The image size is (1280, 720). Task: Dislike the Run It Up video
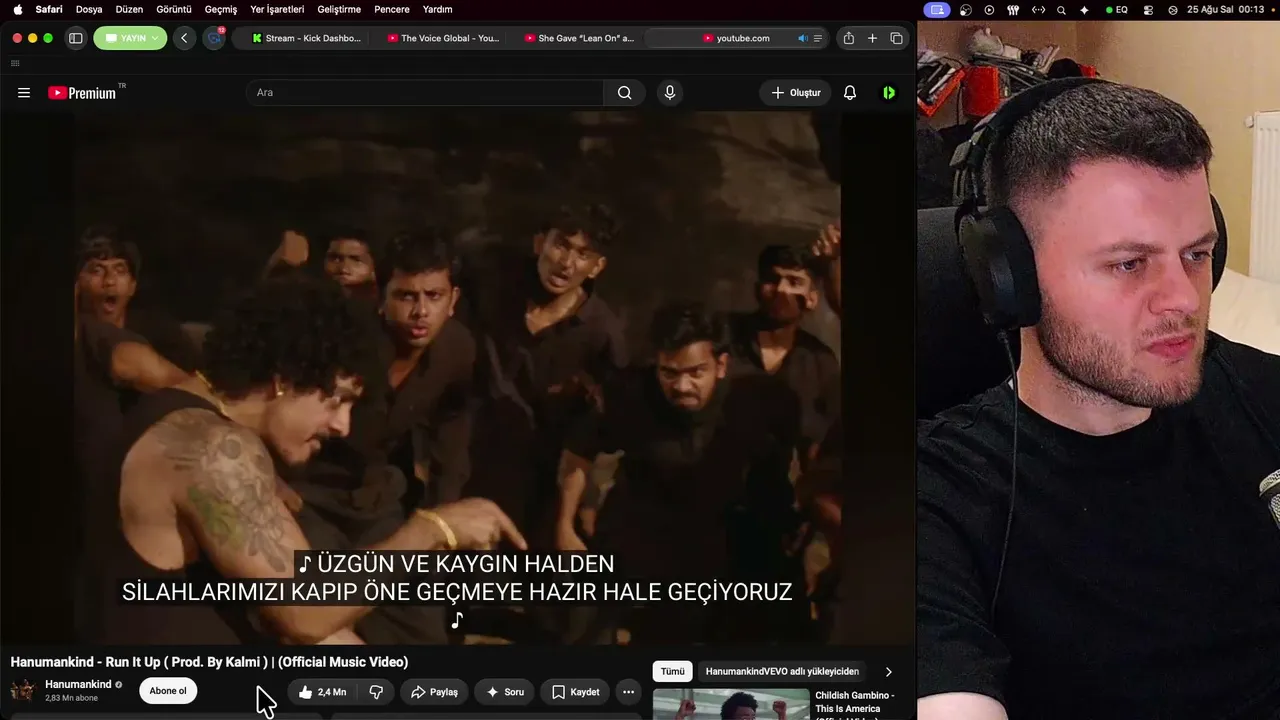376,692
